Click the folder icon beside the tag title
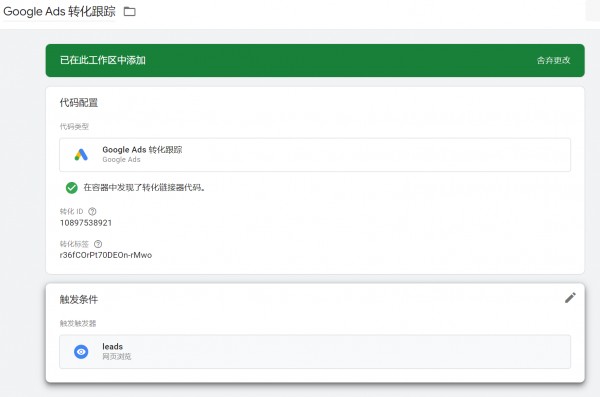This screenshot has width=600, height=397. click(130, 12)
